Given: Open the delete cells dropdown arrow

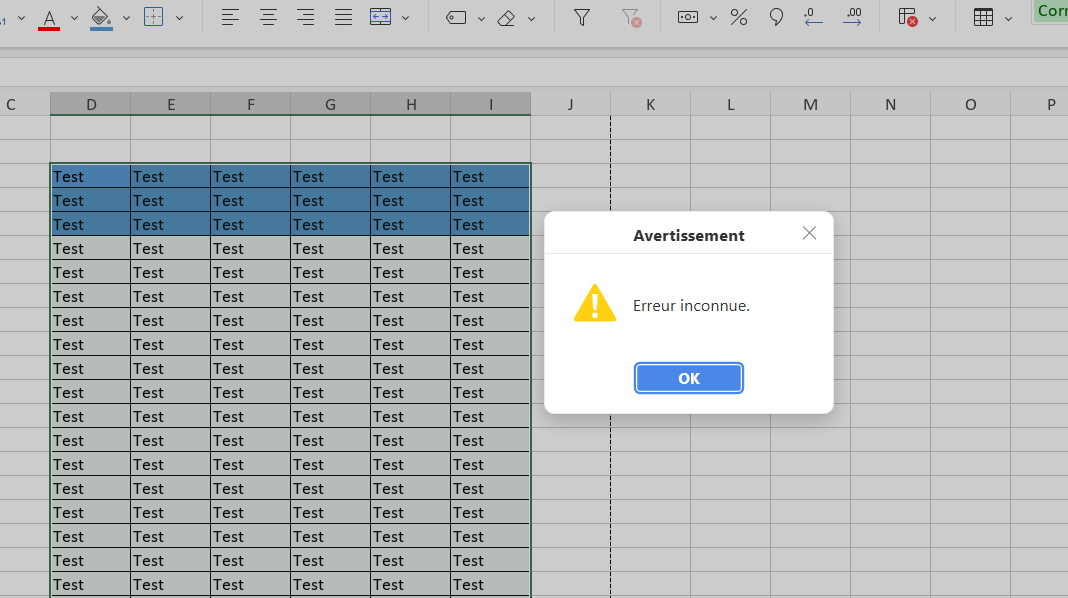Looking at the screenshot, I should tap(932, 18).
